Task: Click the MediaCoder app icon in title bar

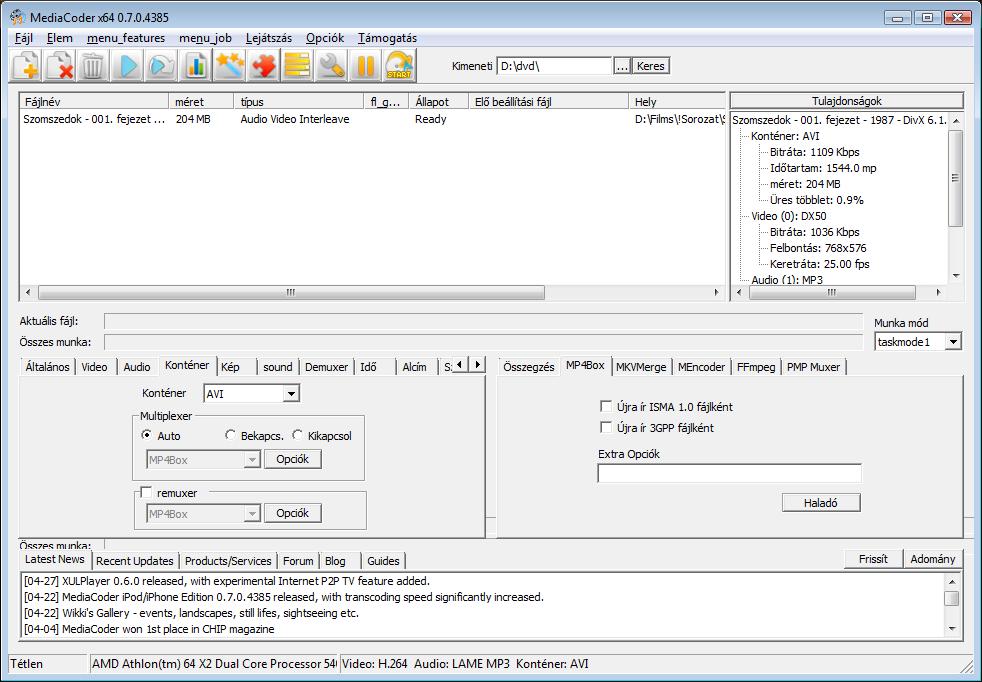Action: [x=17, y=17]
